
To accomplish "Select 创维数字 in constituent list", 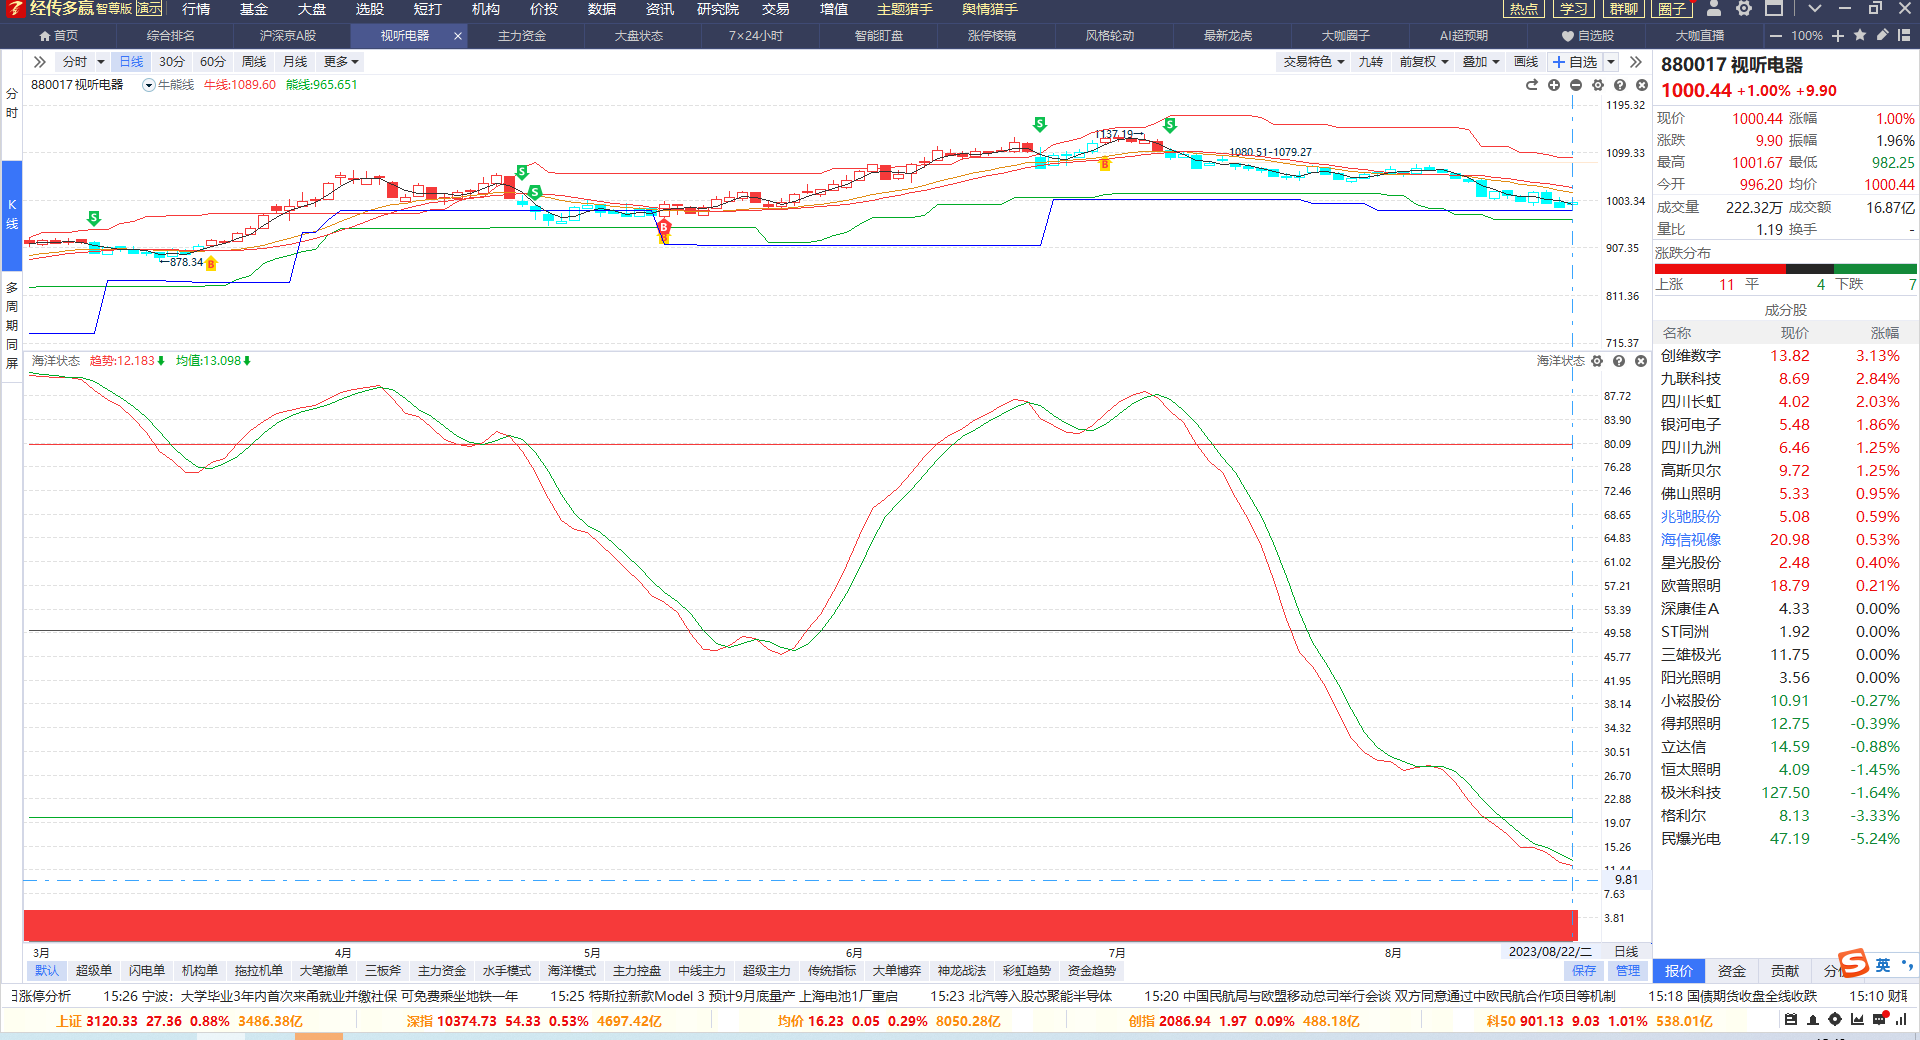I will point(1786,356).
